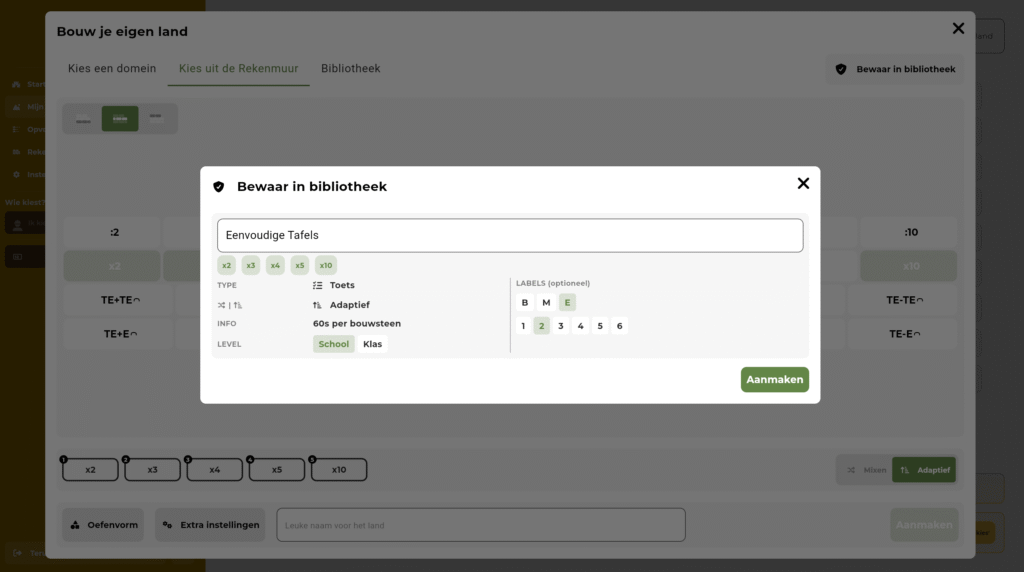Viewport: 1024px width, 572px height.
Task: Click the Toets type list icon
Action: (318, 286)
